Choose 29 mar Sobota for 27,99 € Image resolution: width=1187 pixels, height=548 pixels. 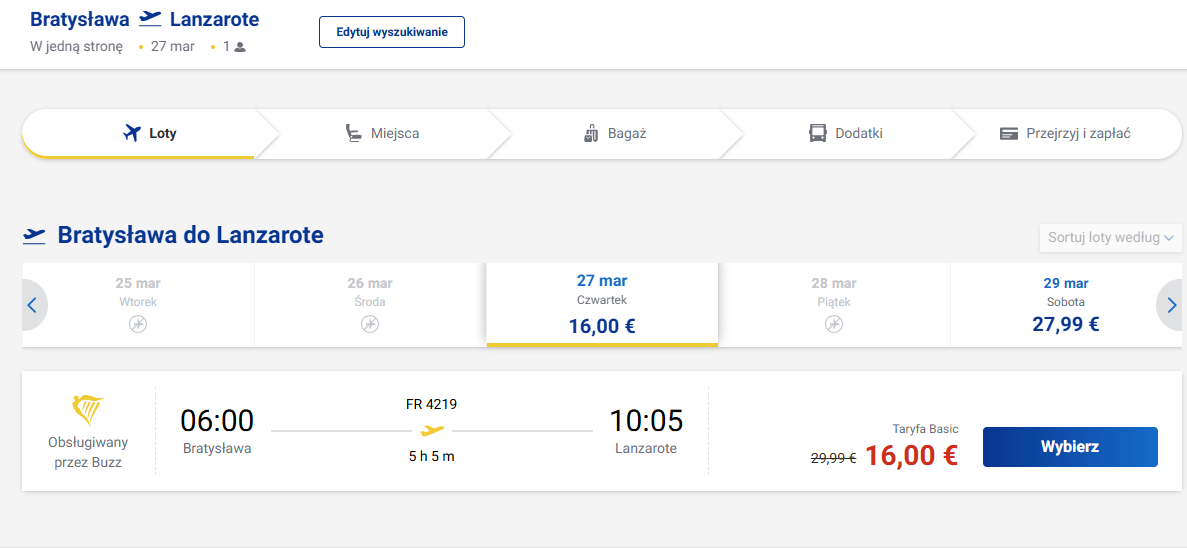pos(1065,305)
